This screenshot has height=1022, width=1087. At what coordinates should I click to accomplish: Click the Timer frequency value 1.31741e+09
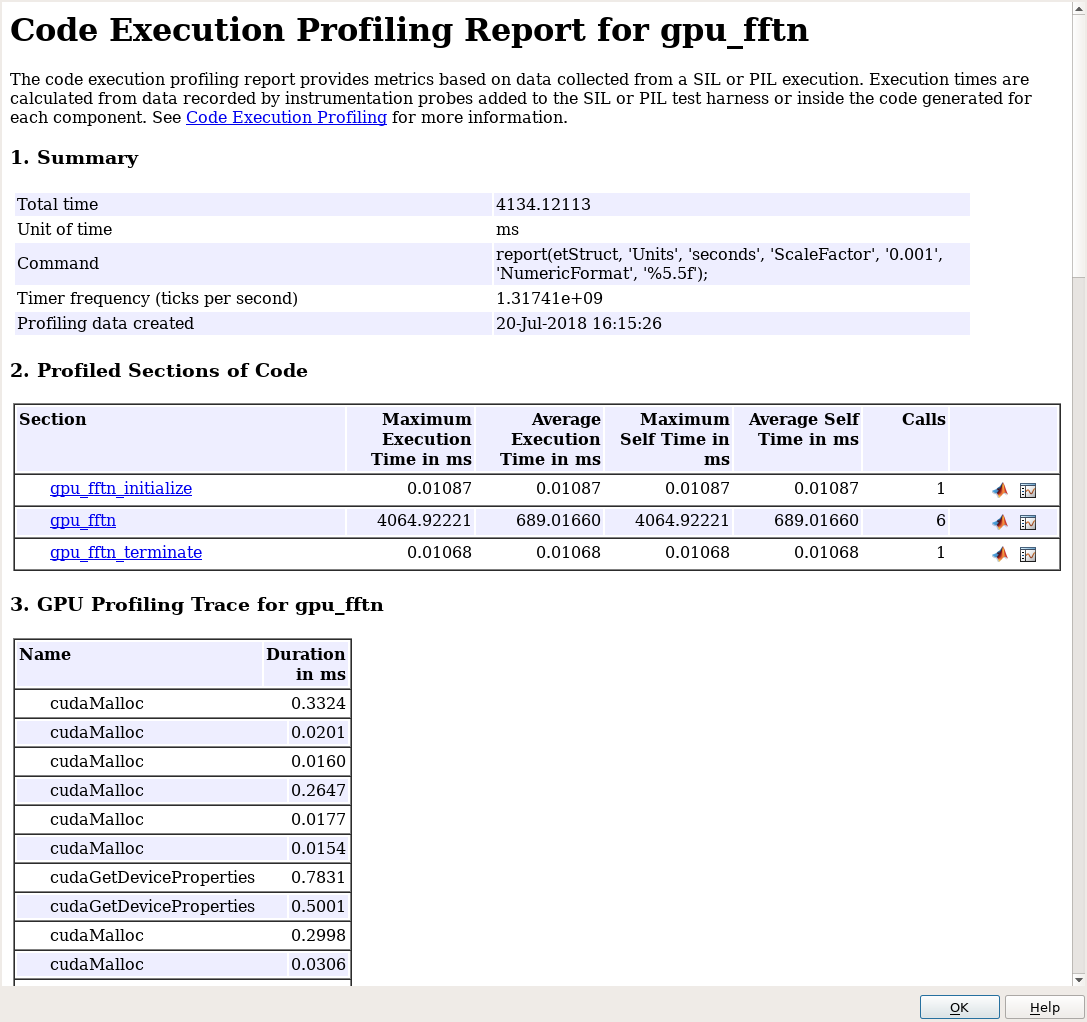(x=549, y=299)
